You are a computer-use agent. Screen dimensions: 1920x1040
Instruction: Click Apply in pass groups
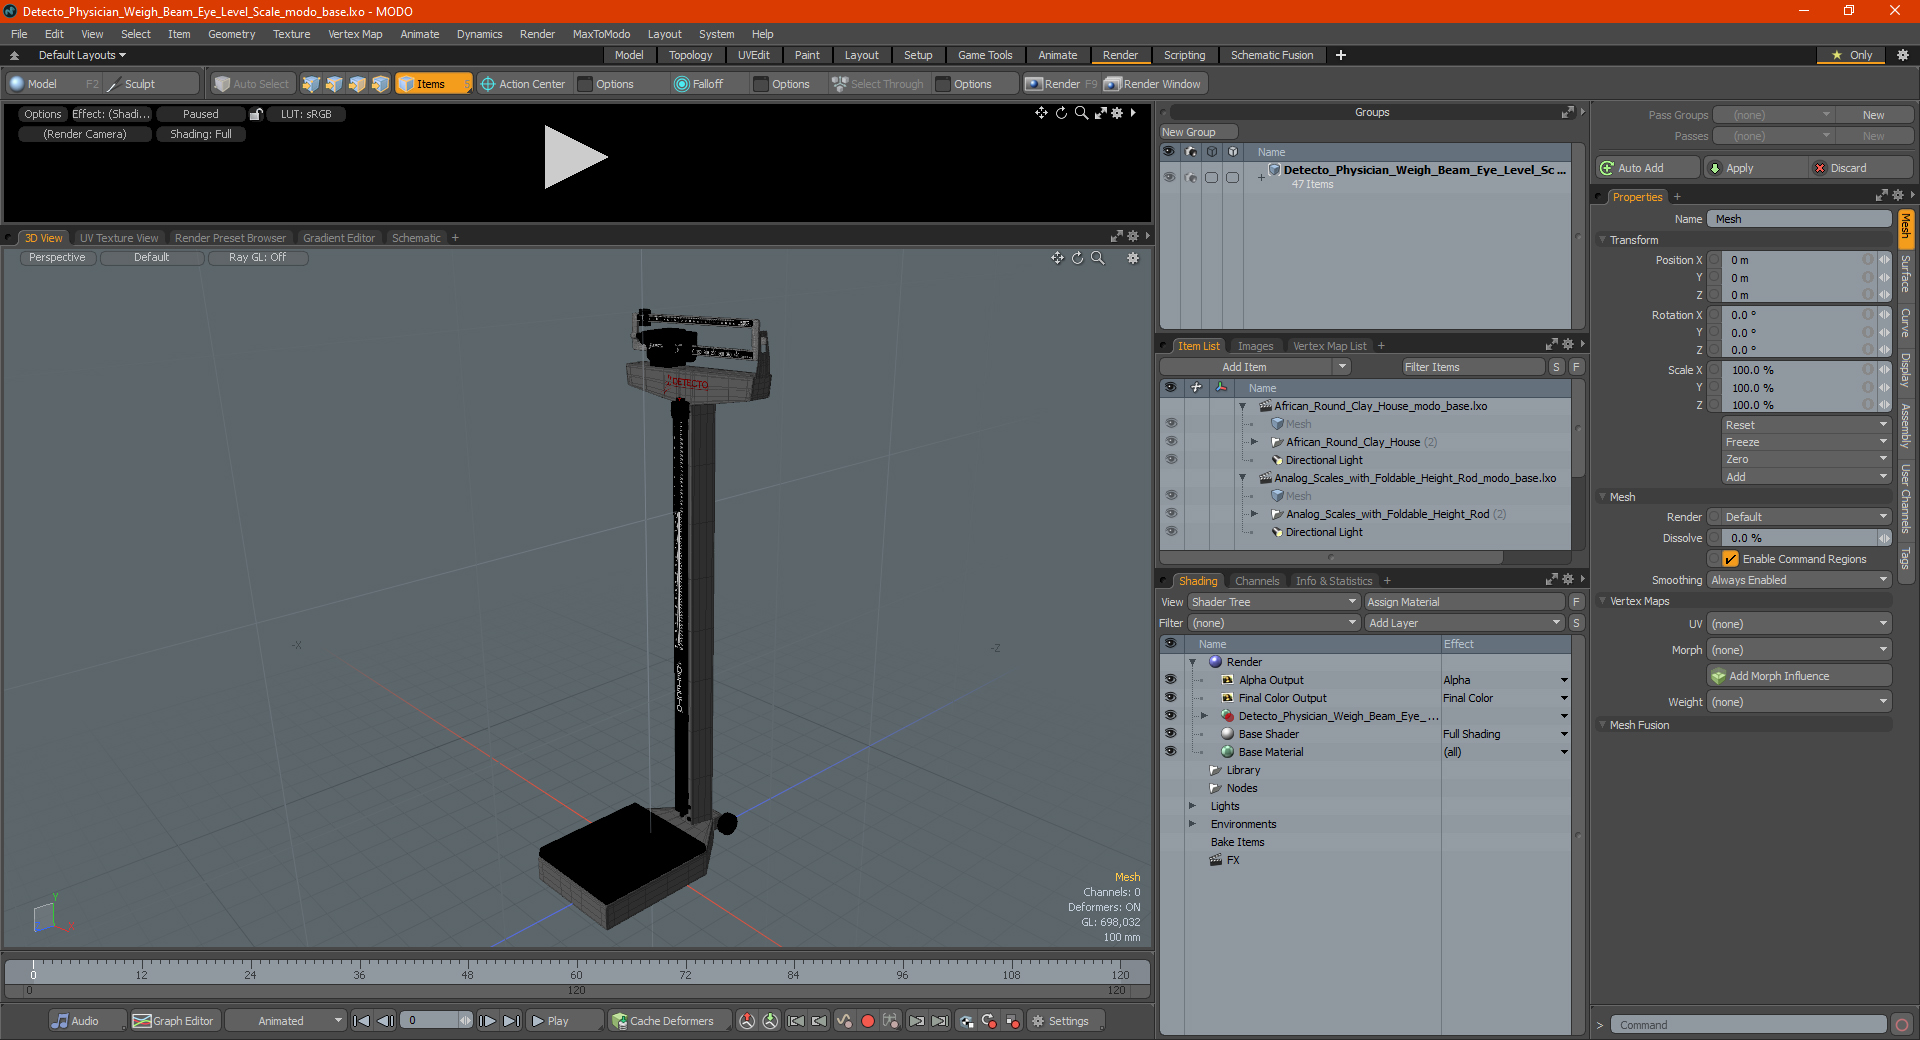(1756, 168)
